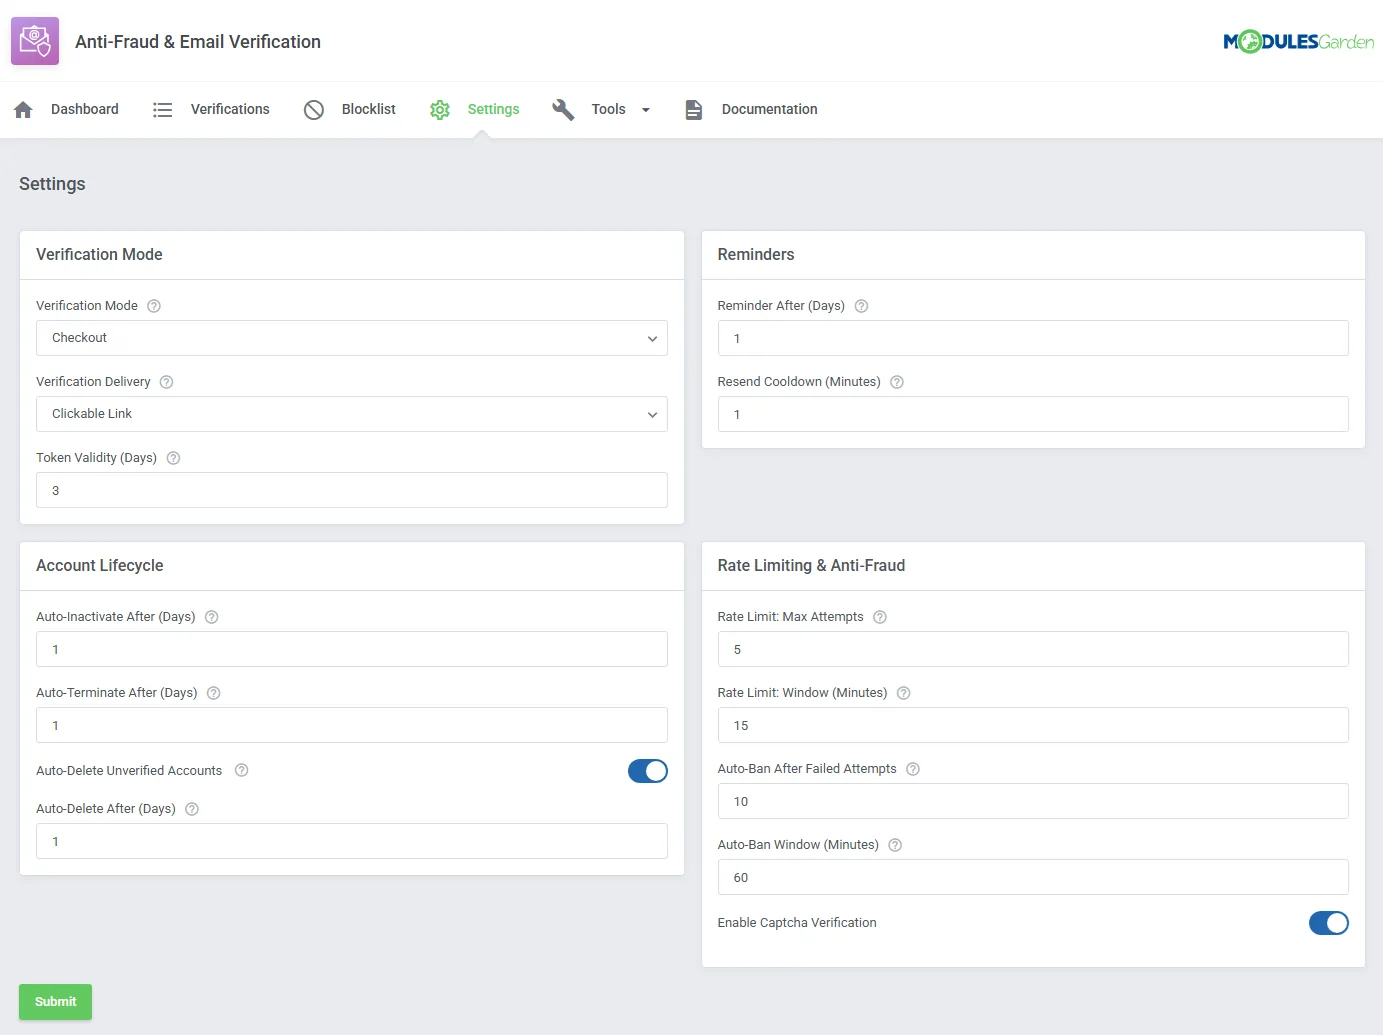Click help icon beside Auto-Ban After Failed Attempts
1383x1035 pixels.
tap(913, 769)
